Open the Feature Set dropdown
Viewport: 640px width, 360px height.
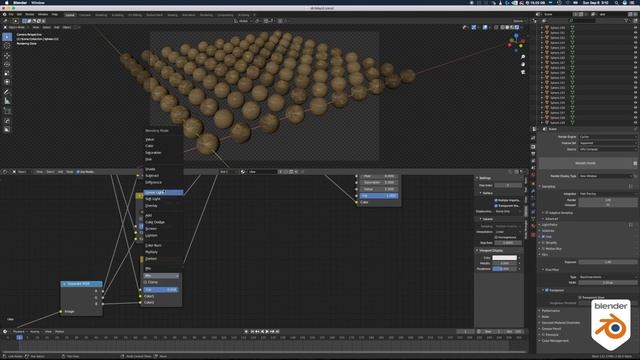(607, 143)
